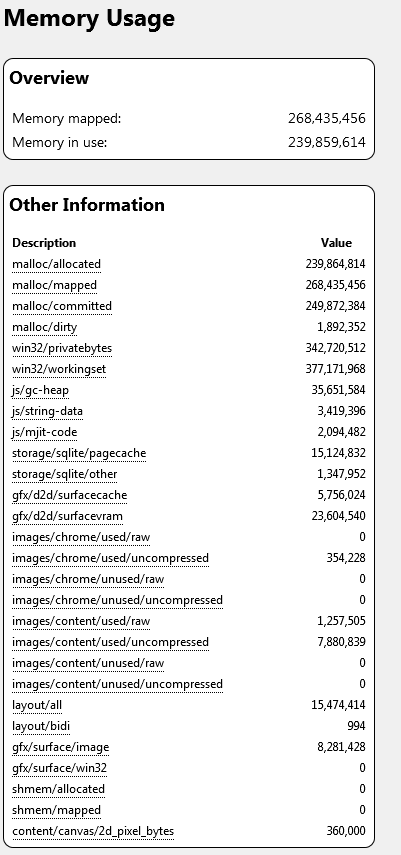Viewport: 401px width, 855px height.
Task: Click layout/bidi description label
Action: pyautogui.click(x=41, y=726)
